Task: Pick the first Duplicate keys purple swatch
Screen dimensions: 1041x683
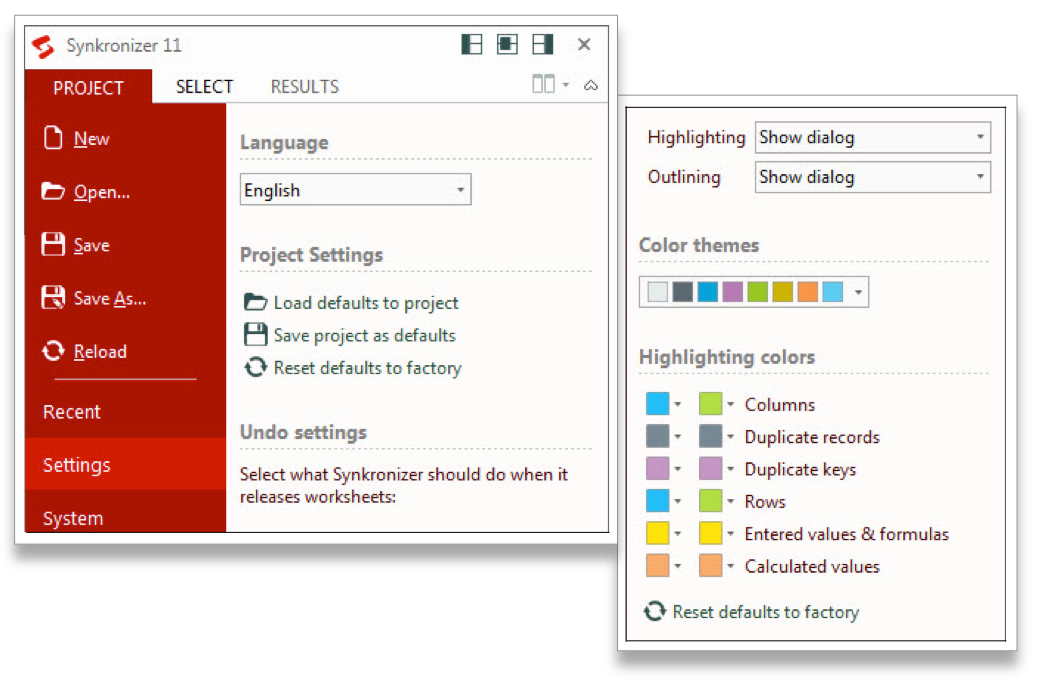Action: click(657, 469)
